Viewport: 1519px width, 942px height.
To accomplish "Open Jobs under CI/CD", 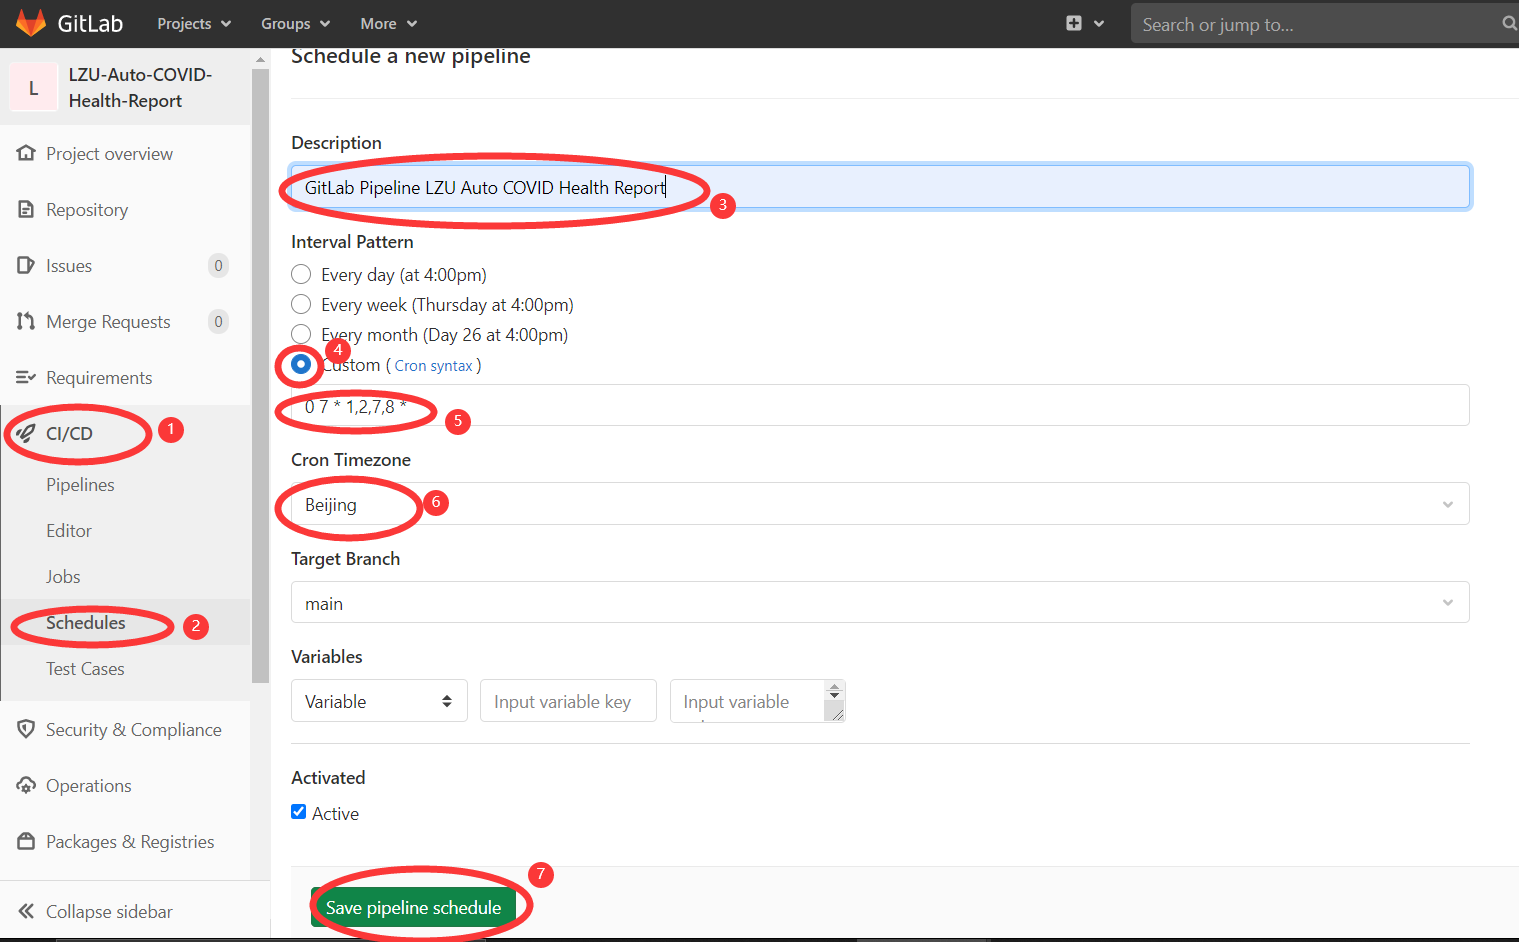I will click(x=63, y=576).
